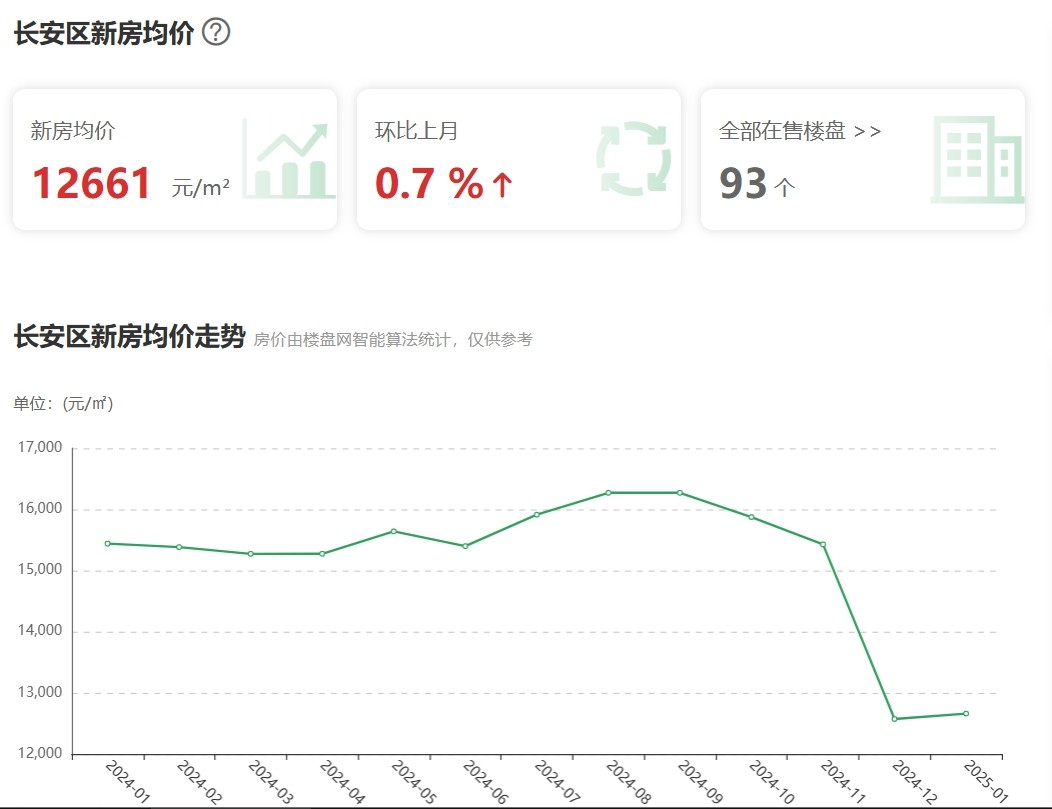Click the 93 listings count
Viewport: 1052px width, 809px height.
(x=743, y=184)
